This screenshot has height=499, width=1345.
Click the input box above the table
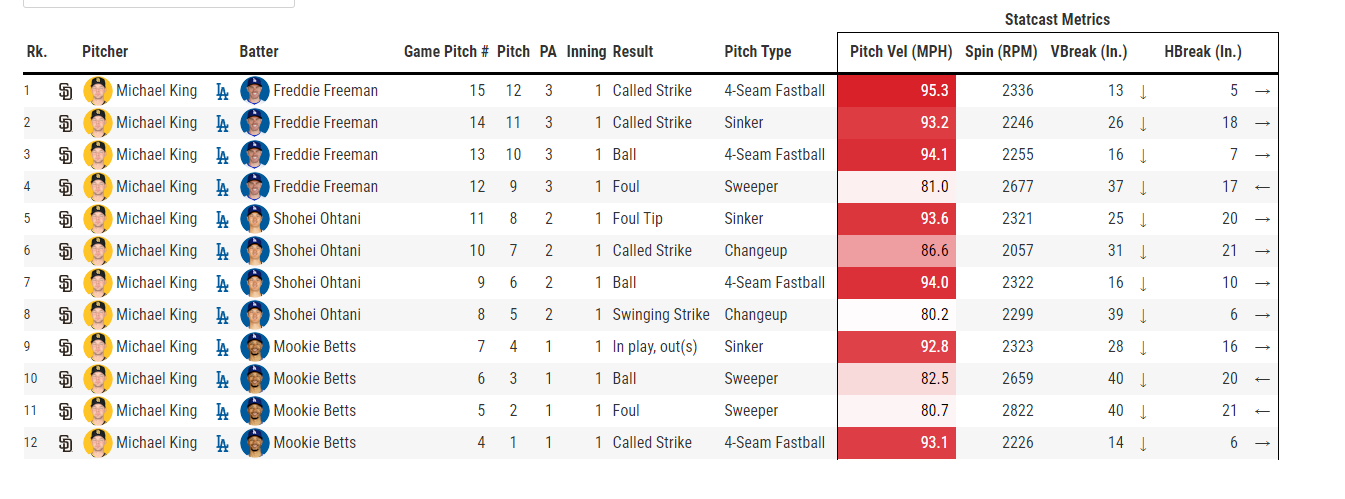click(x=159, y=3)
